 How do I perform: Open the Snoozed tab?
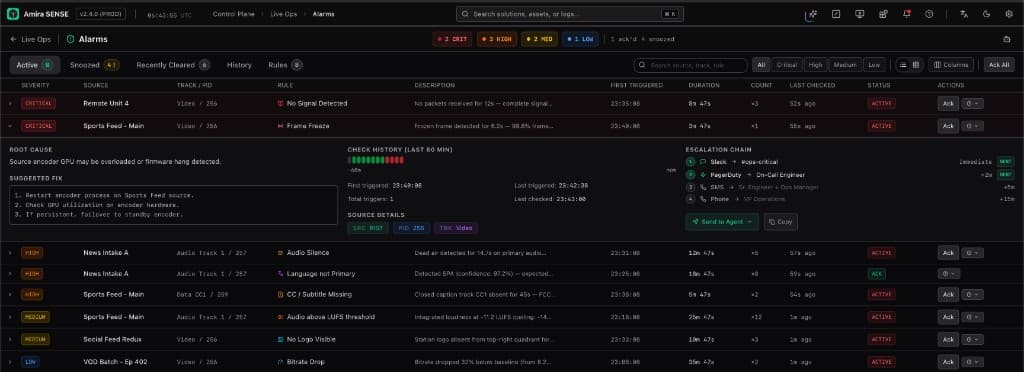point(94,65)
